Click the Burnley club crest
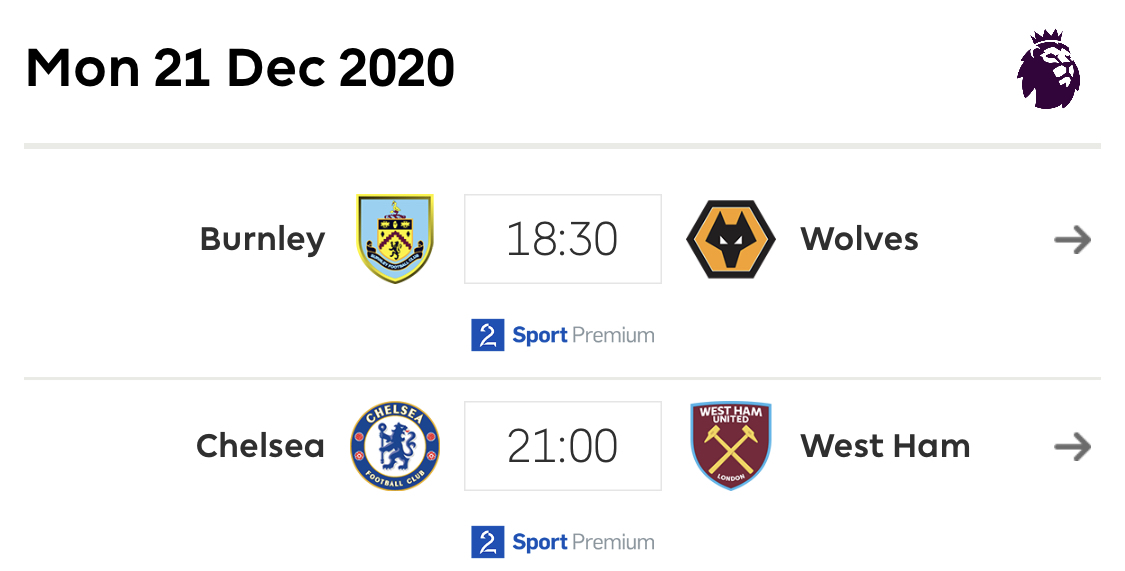This screenshot has height=571, width=1125. tap(395, 238)
